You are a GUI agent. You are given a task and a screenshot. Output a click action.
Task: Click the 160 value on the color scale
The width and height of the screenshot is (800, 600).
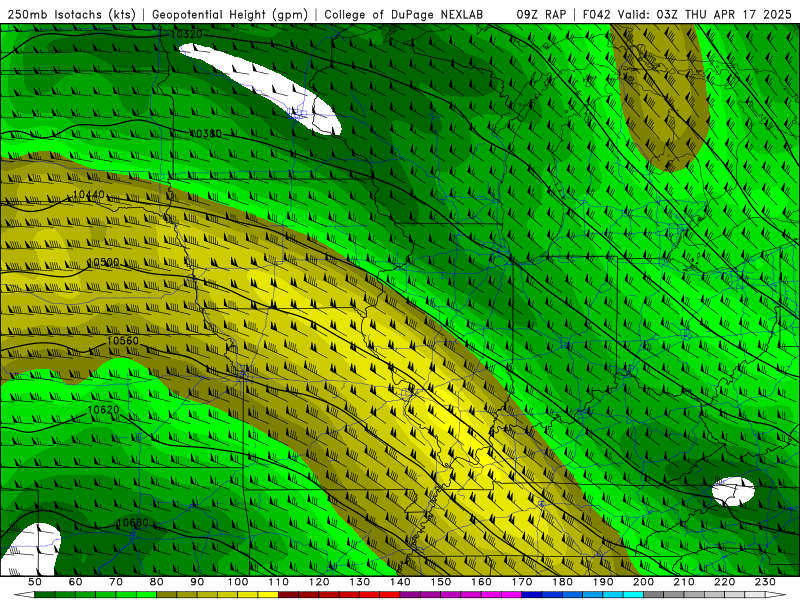481,582
